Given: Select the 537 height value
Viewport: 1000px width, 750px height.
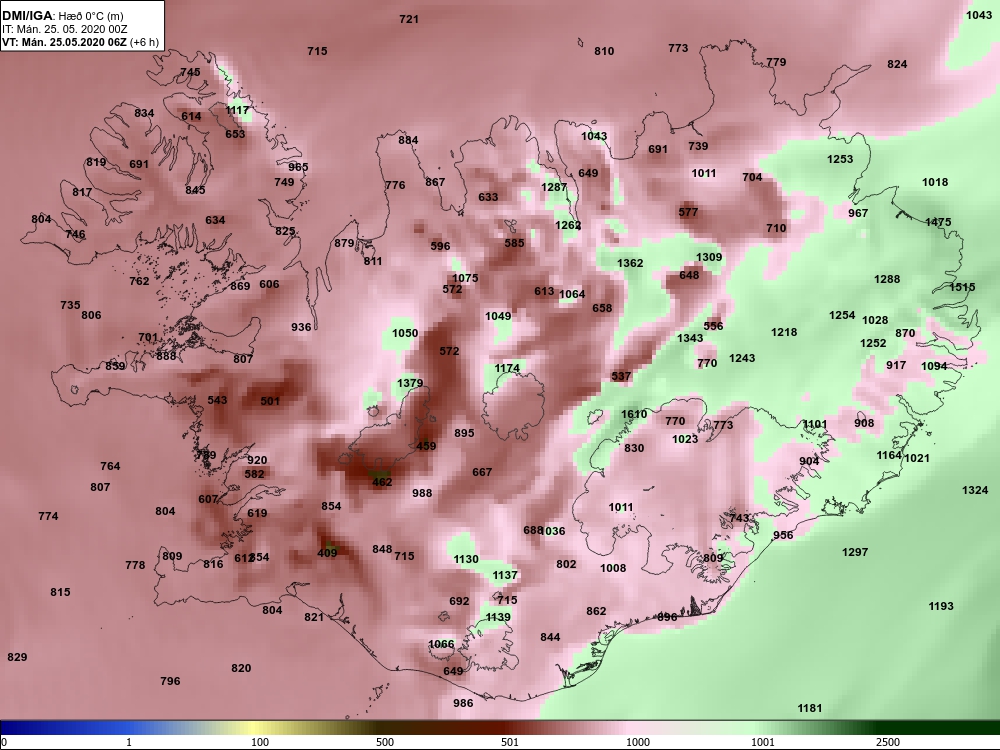Looking at the screenshot, I should point(621,376).
